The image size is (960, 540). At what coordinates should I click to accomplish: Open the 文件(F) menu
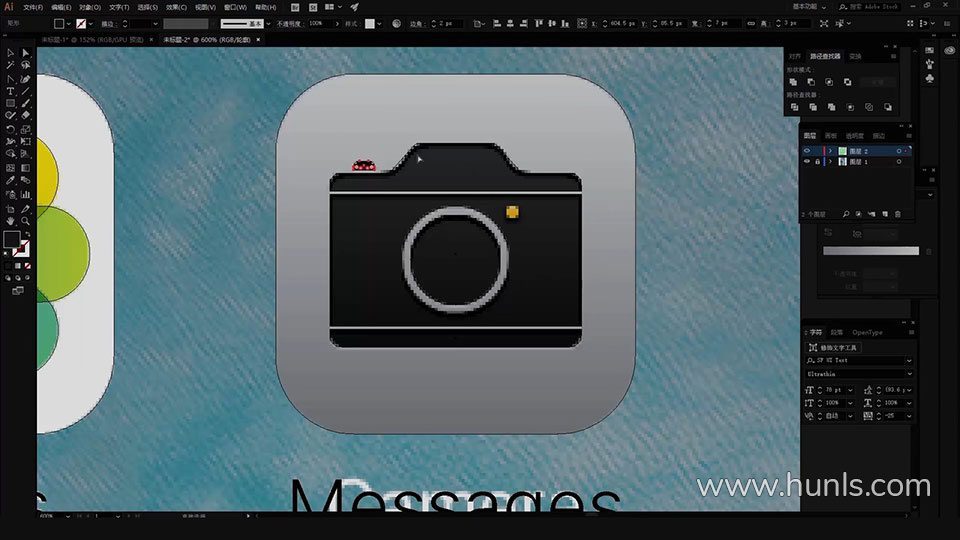(33, 7)
